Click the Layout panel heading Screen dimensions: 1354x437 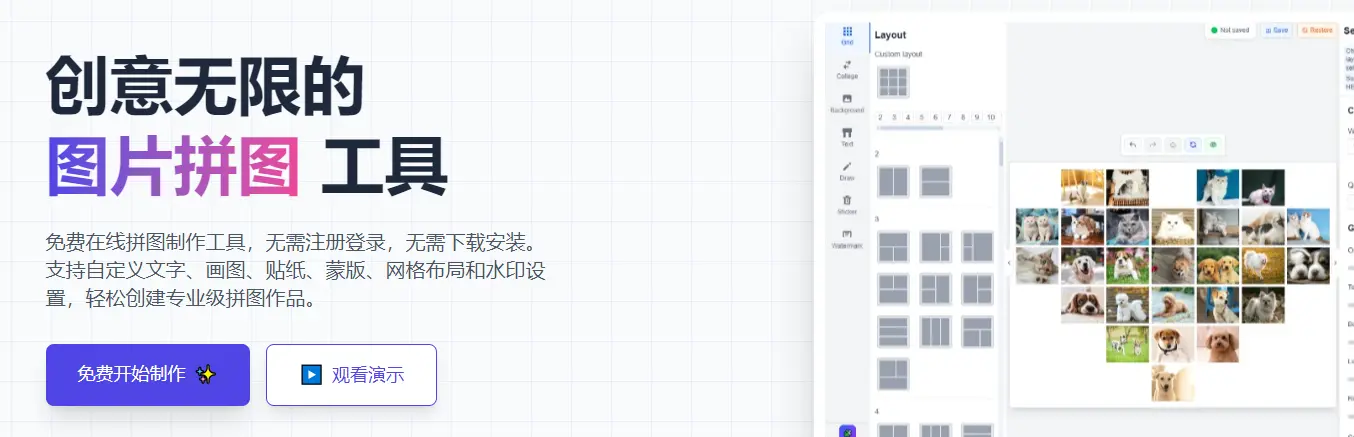click(x=891, y=35)
